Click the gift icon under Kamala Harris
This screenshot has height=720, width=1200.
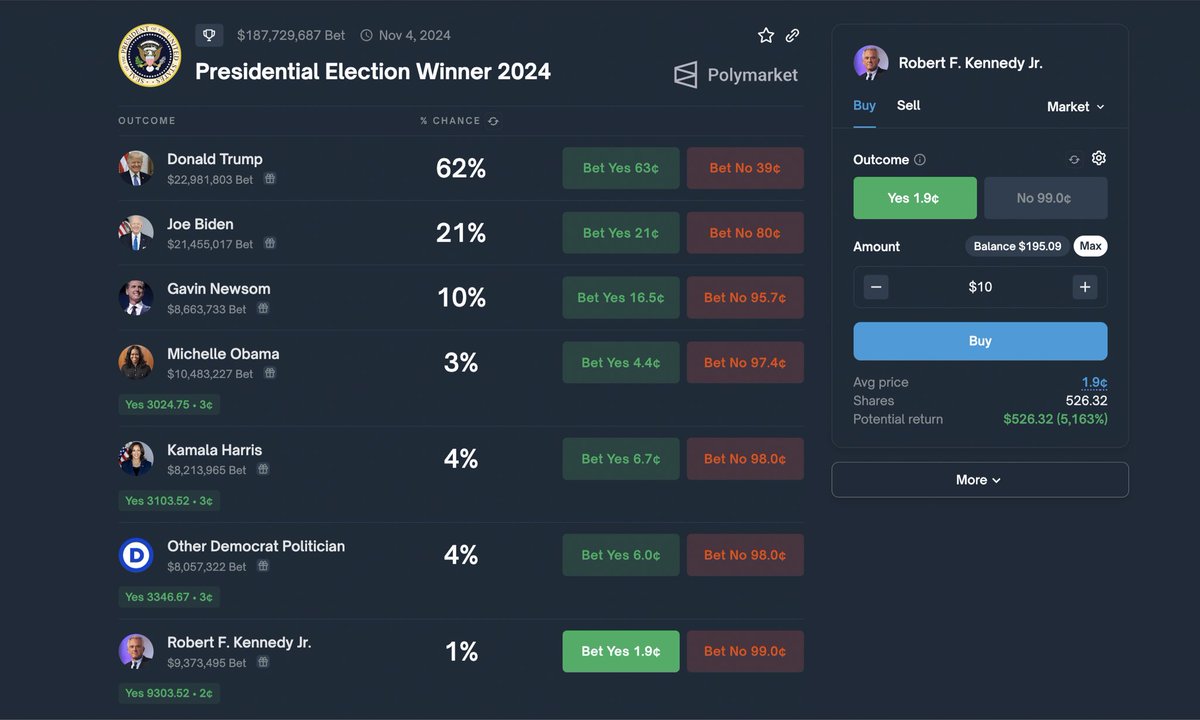point(263,469)
